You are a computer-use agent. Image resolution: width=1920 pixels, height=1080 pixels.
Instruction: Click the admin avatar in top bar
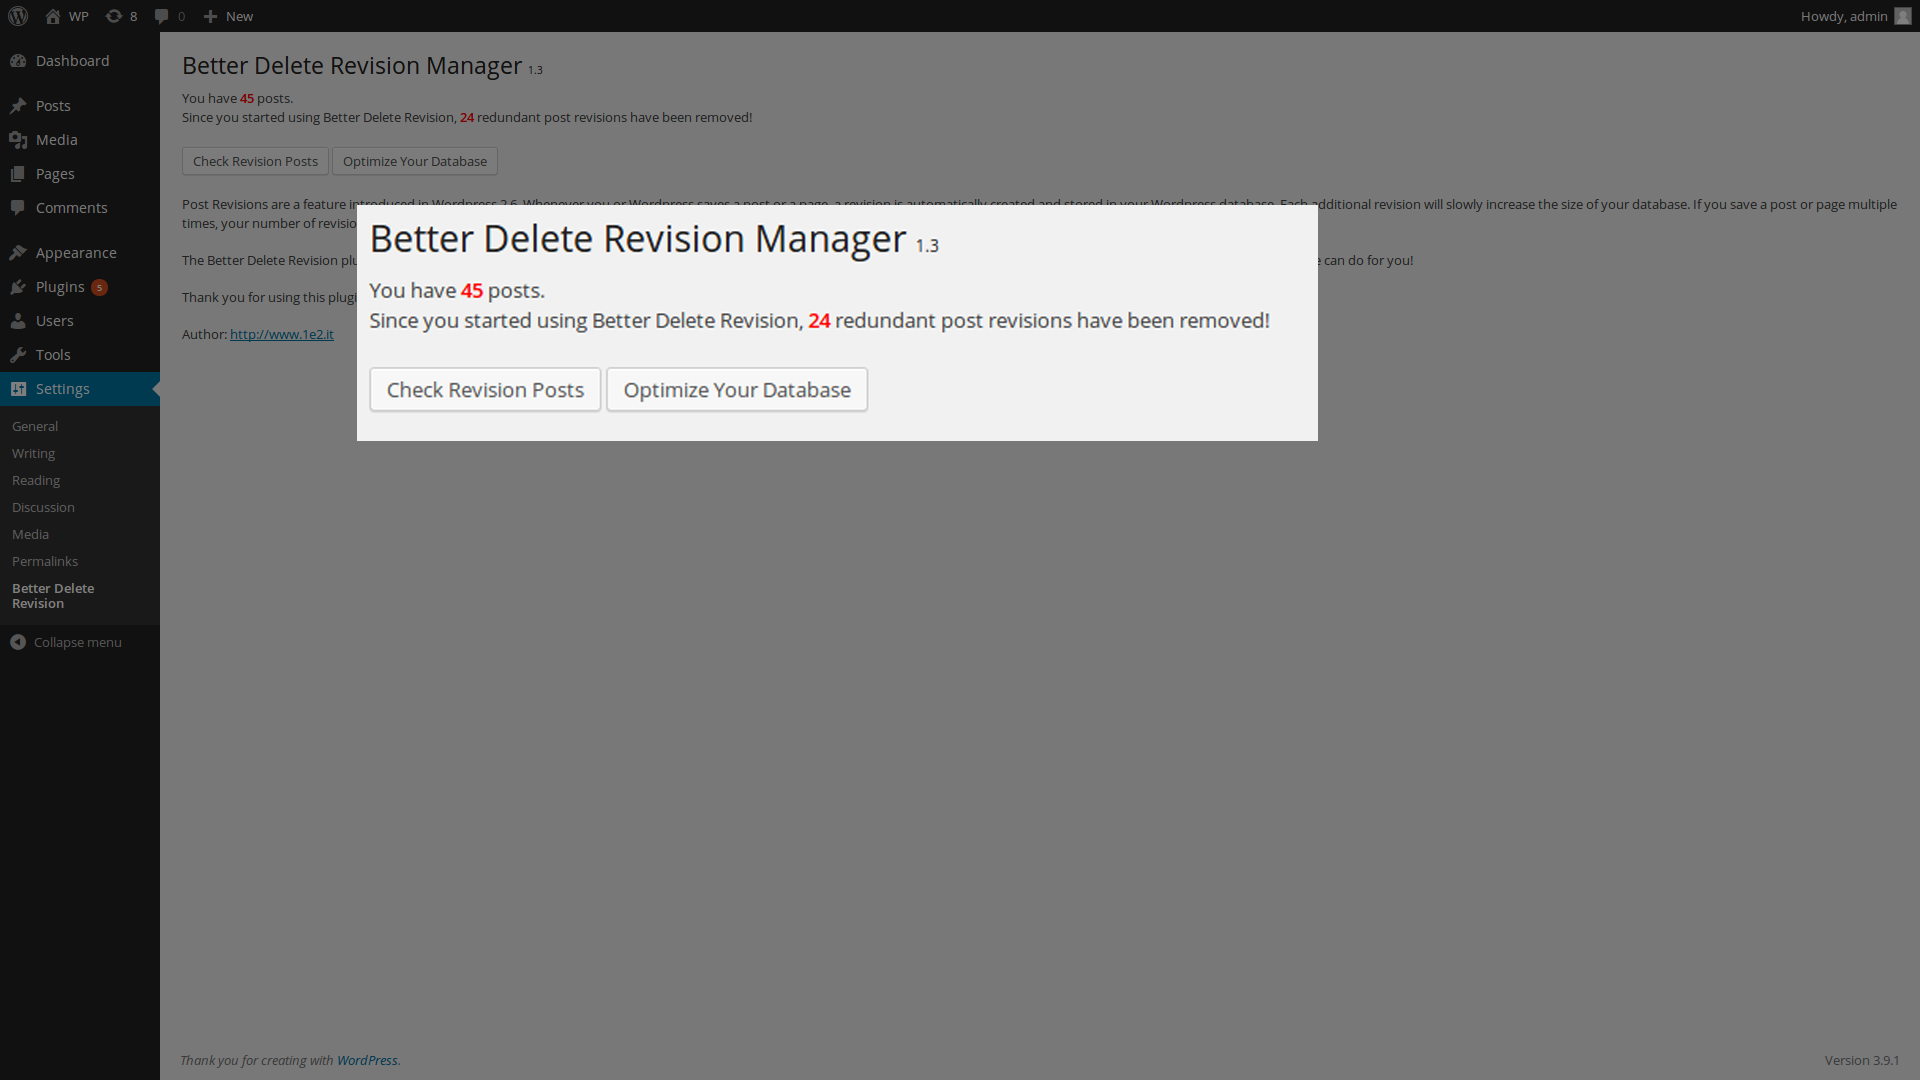tap(1903, 16)
